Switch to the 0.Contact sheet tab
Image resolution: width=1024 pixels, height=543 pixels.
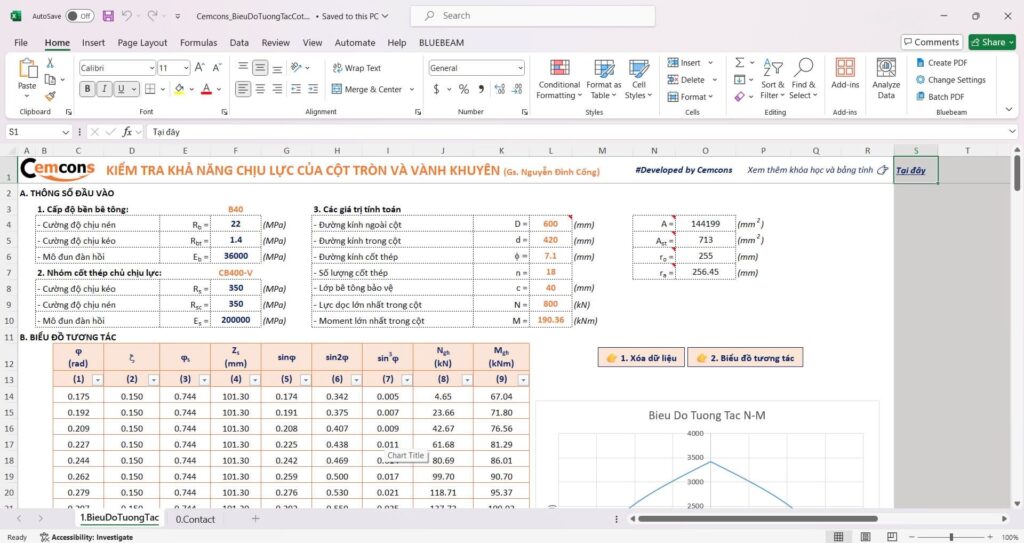[195, 519]
